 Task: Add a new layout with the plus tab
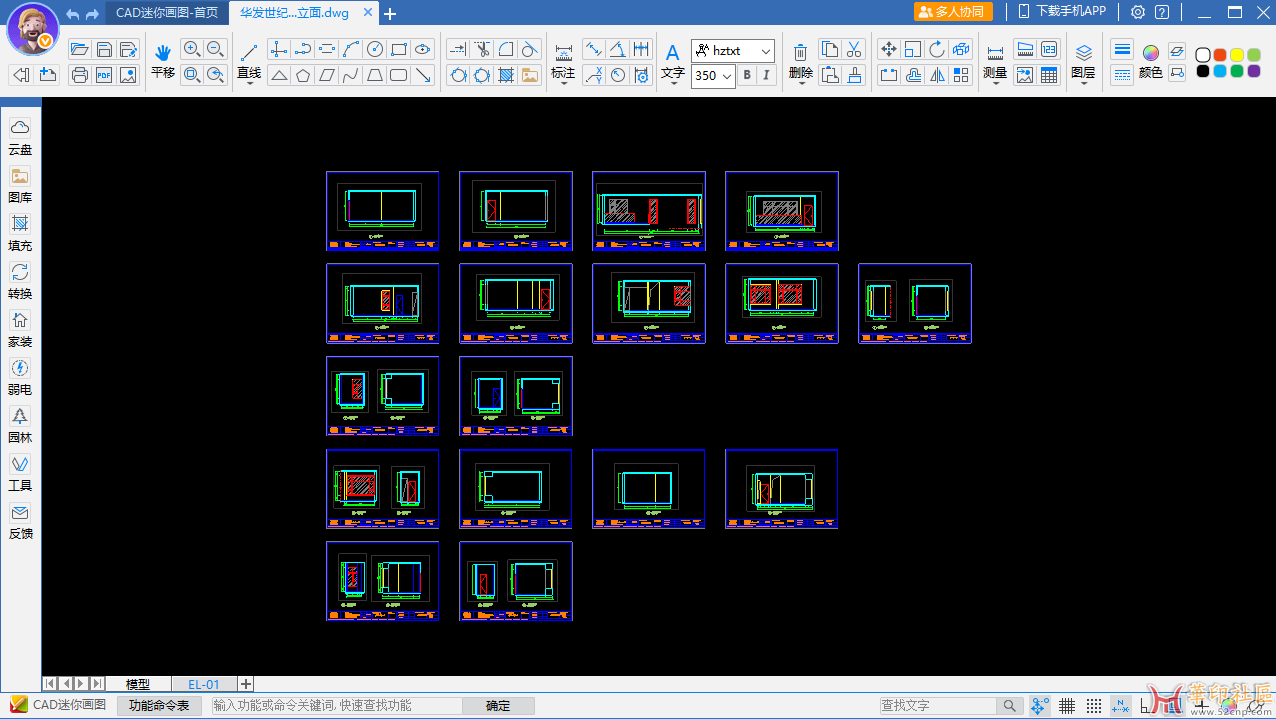246,684
